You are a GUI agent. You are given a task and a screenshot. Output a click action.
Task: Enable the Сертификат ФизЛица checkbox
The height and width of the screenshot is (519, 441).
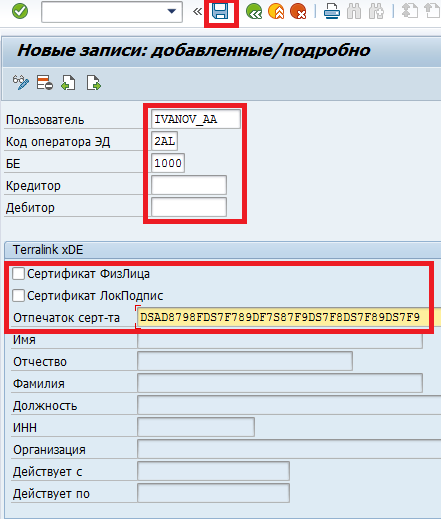click(18, 274)
